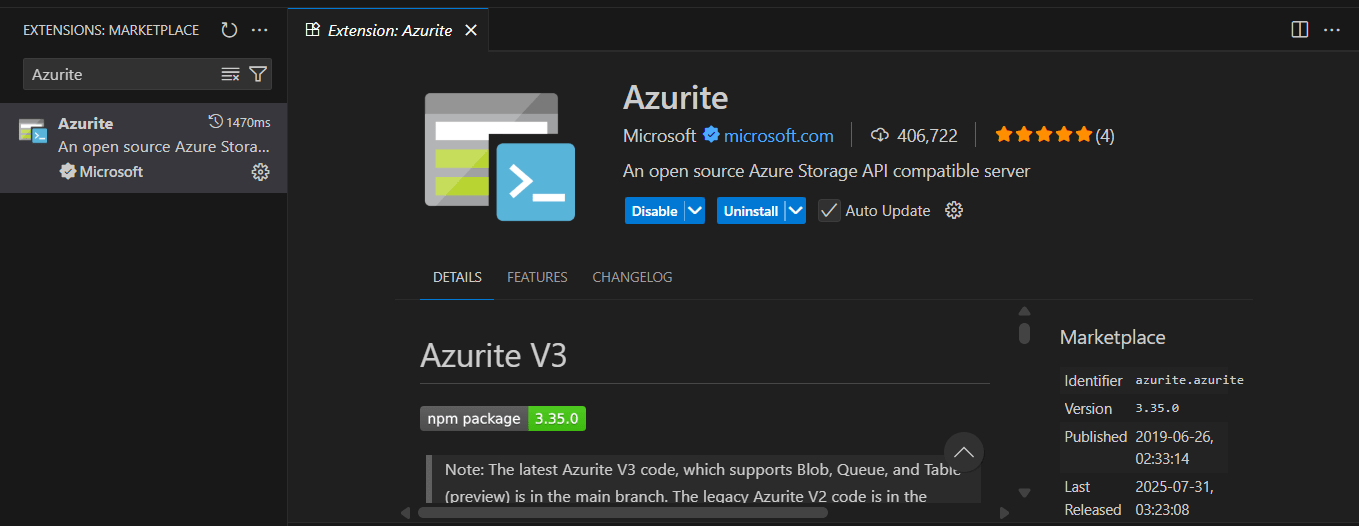Switch to the FEATURES tab
The height and width of the screenshot is (526, 1359).
[537, 277]
